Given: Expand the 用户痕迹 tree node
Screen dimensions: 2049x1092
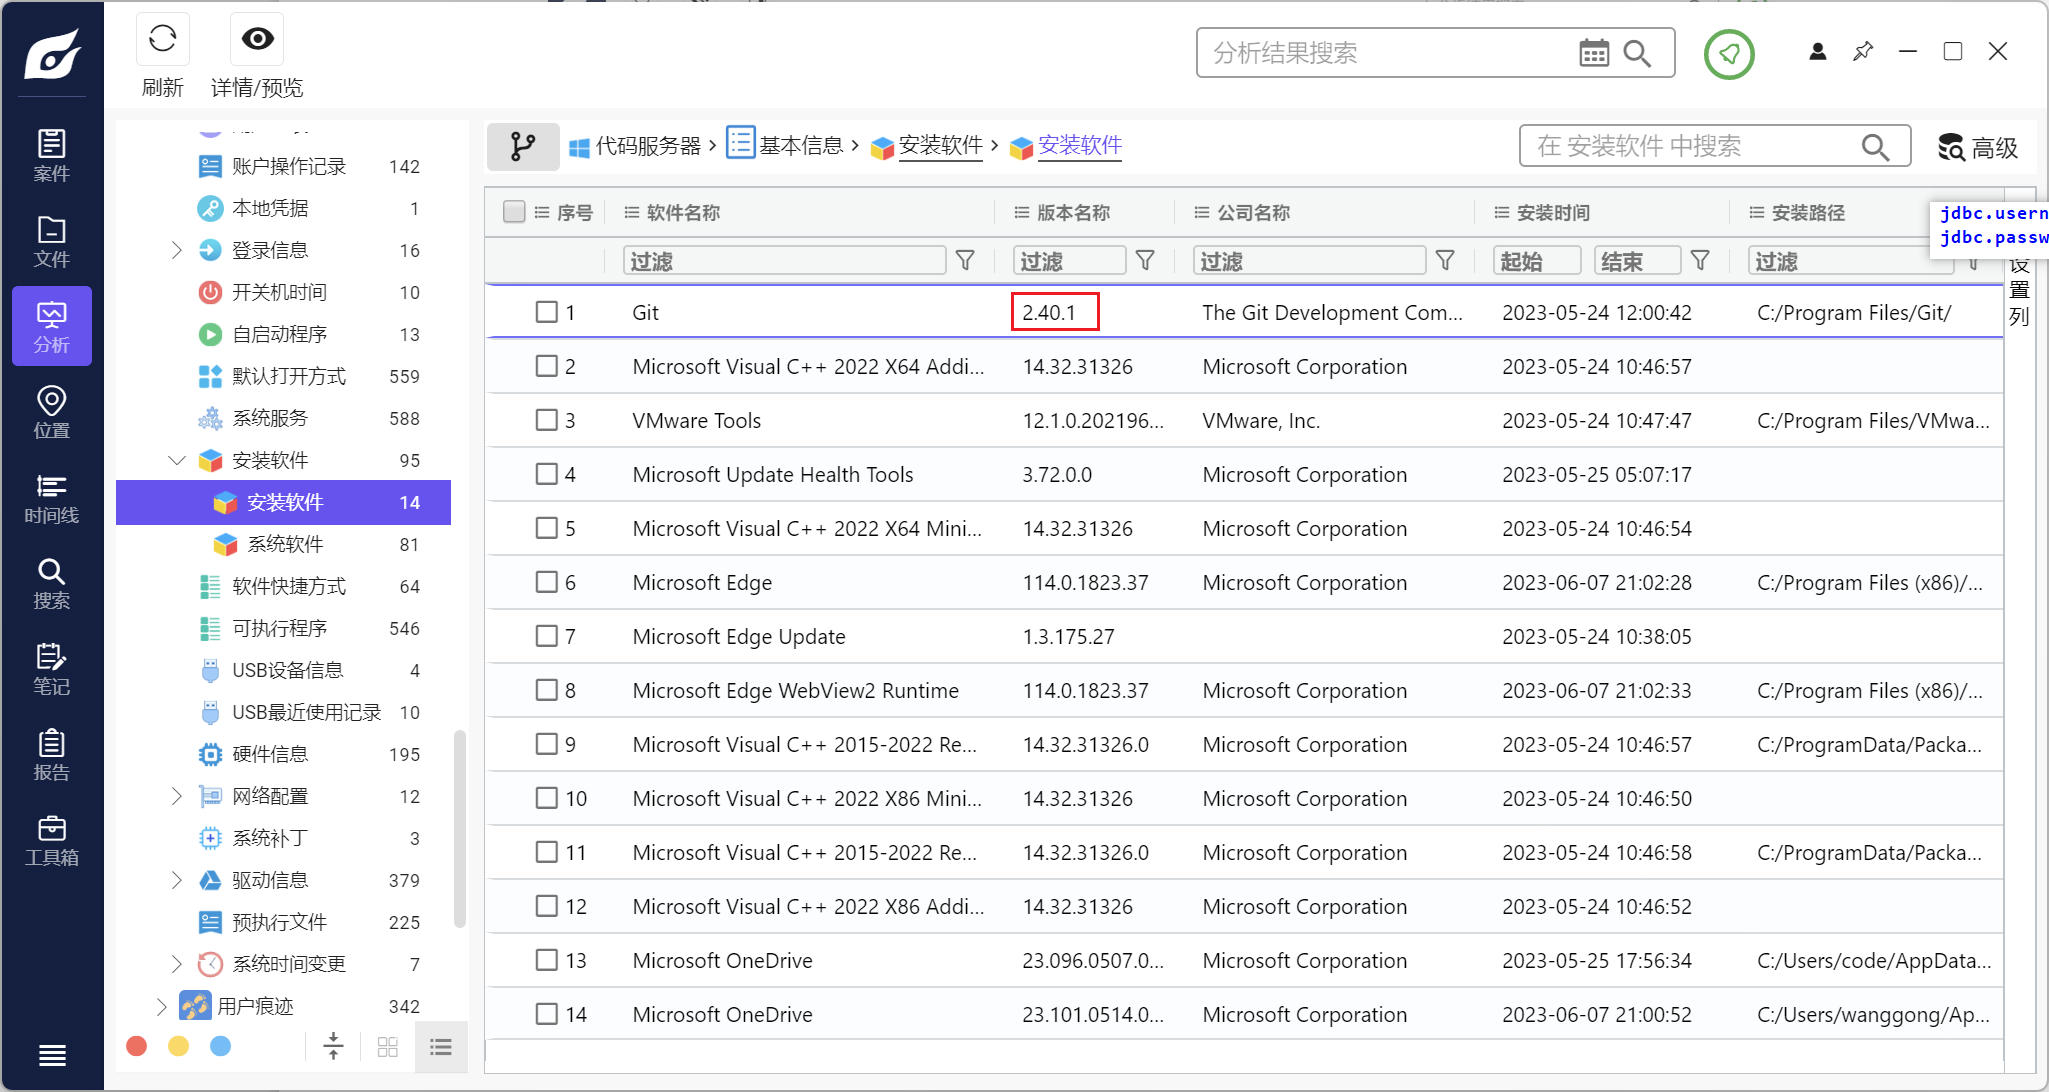Looking at the screenshot, I should click(x=161, y=1006).
